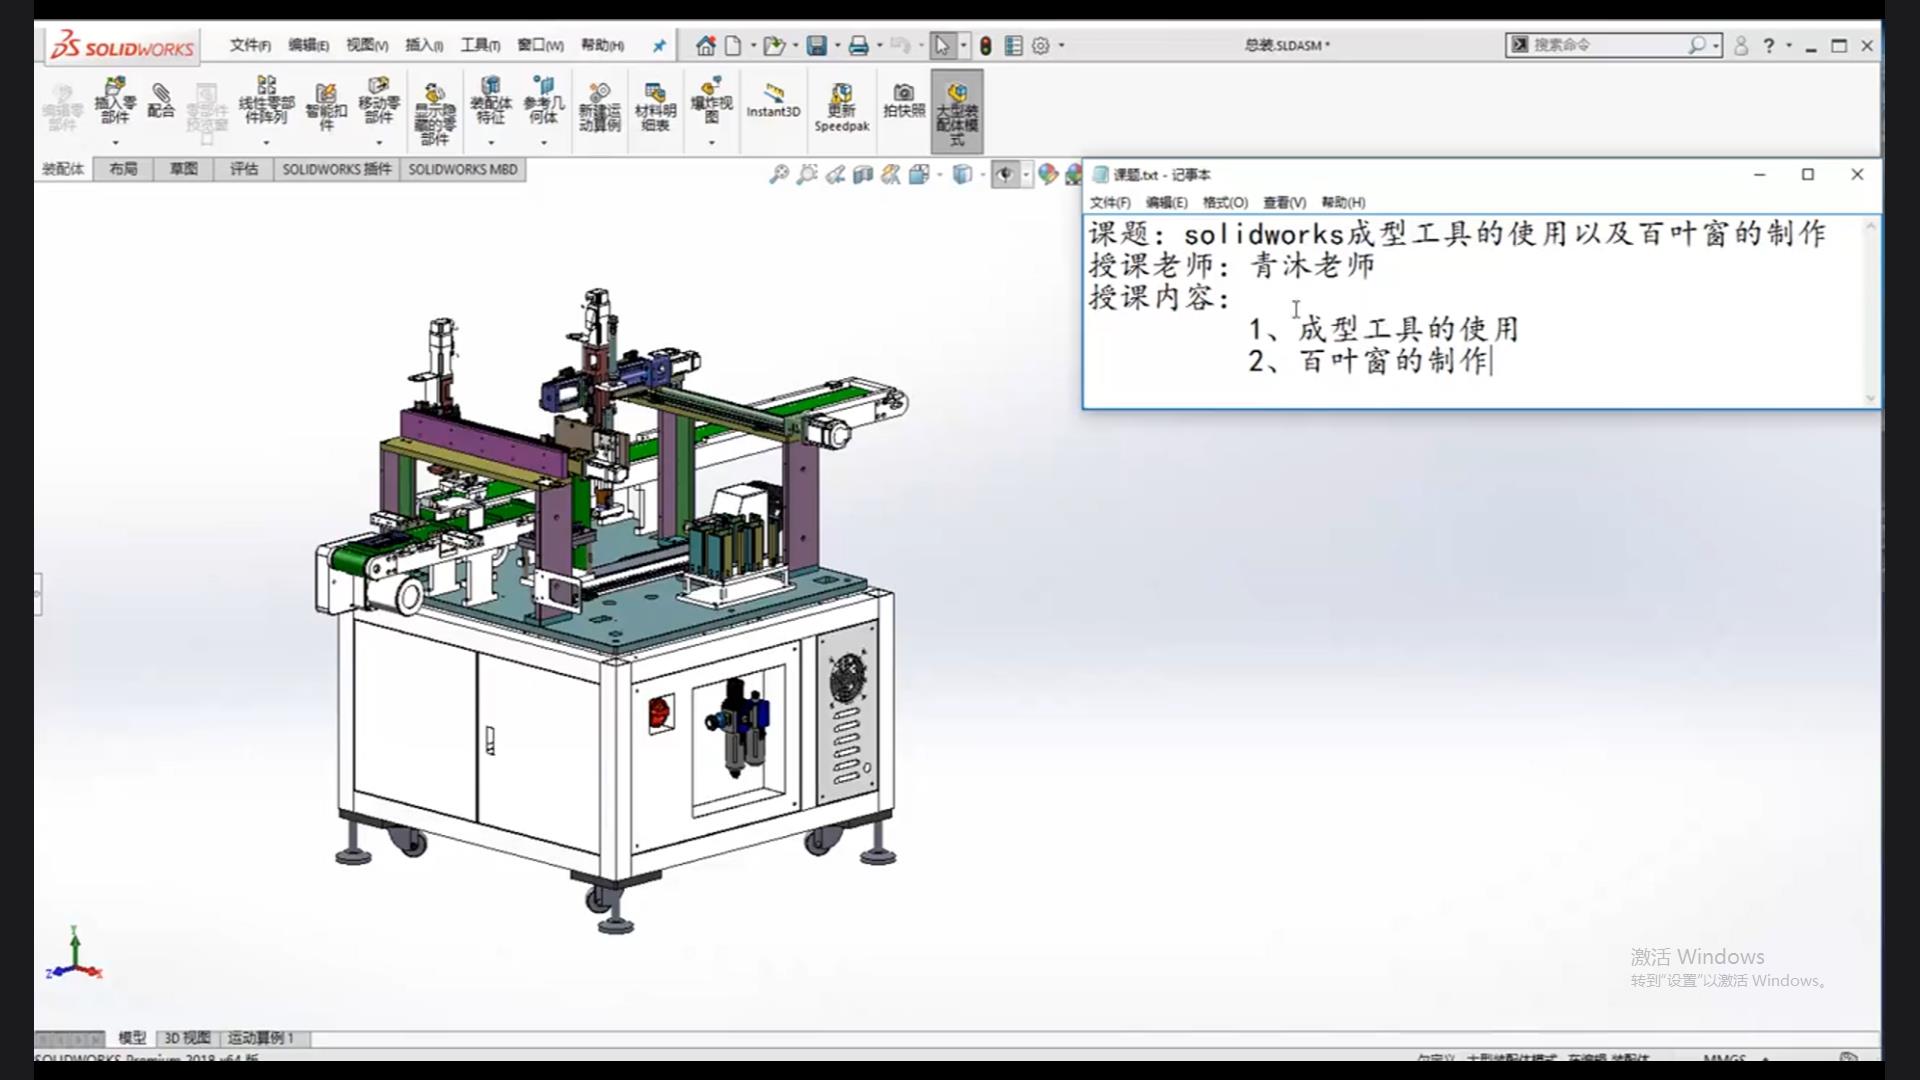Select the 移动零部件 Move Component tool

379,100
